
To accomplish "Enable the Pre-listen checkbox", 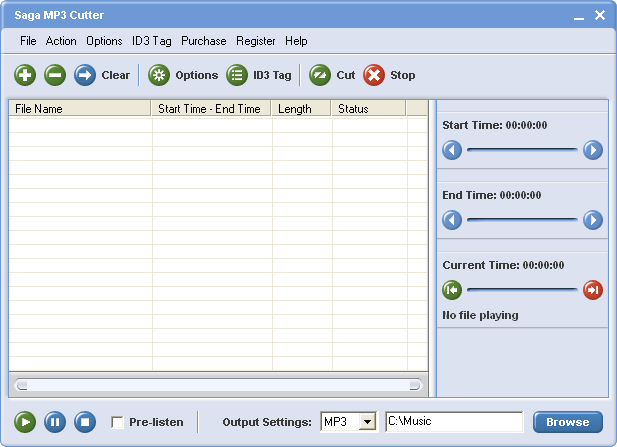I will (x=118, y=422).
